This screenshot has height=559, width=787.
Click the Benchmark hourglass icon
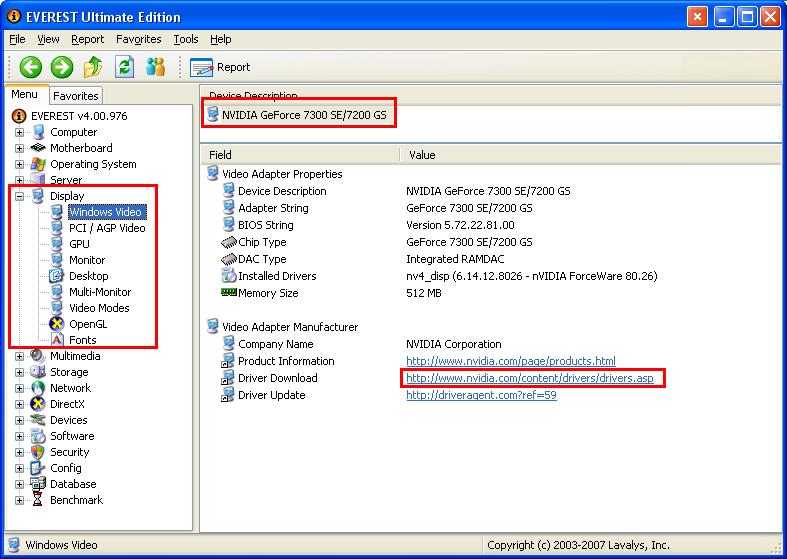coord(38,500)
